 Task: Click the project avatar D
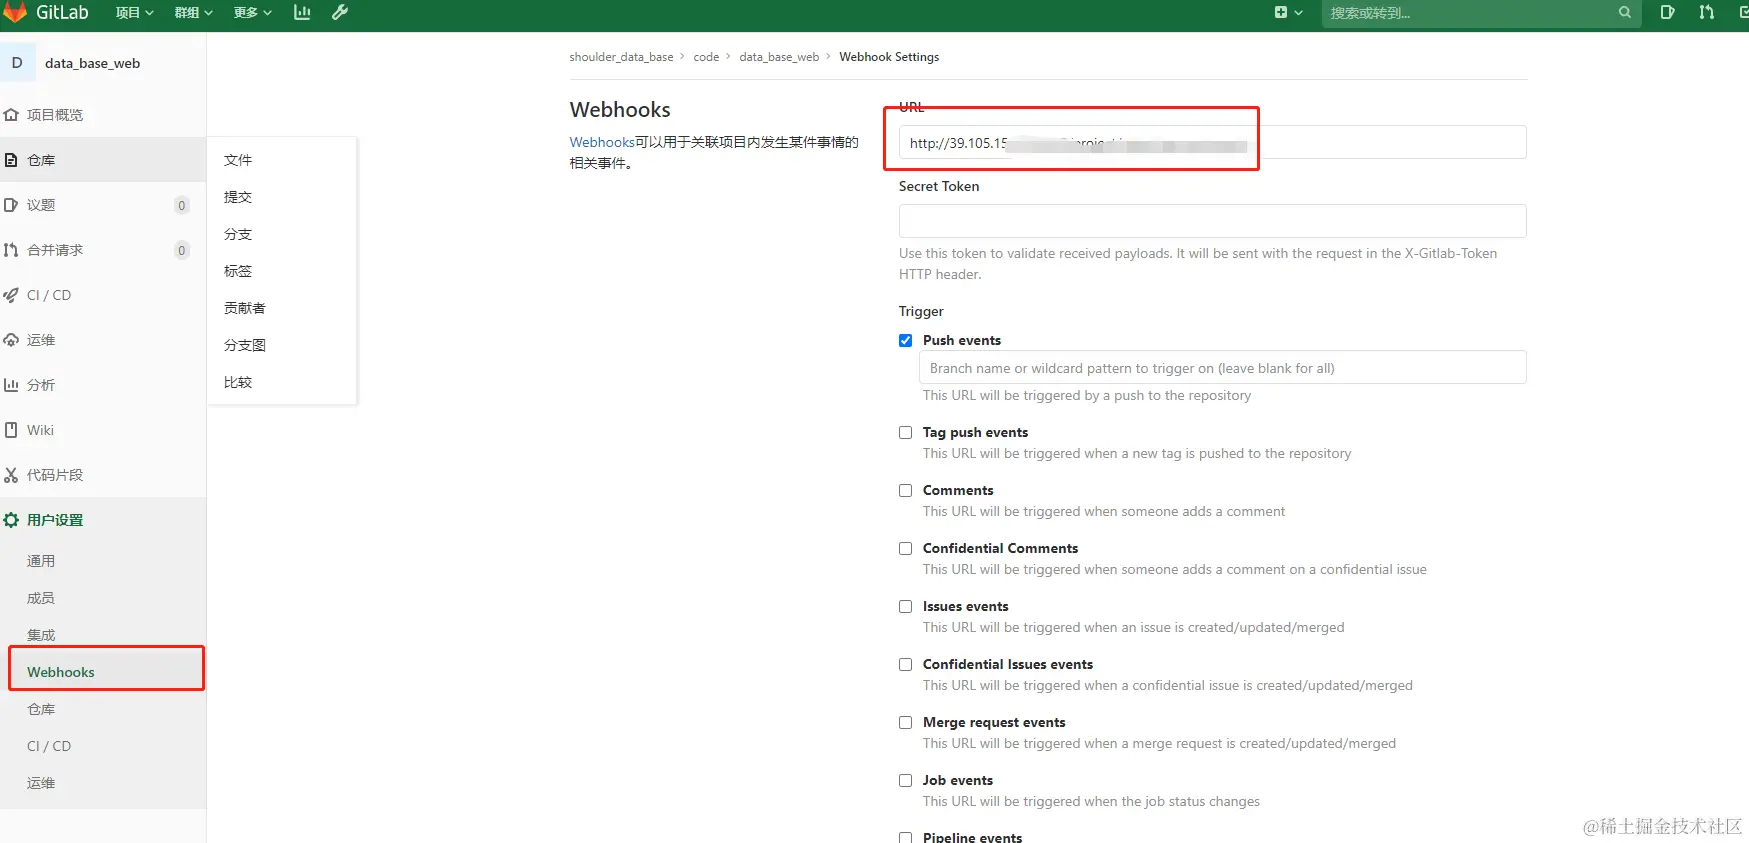coord(17,62)
